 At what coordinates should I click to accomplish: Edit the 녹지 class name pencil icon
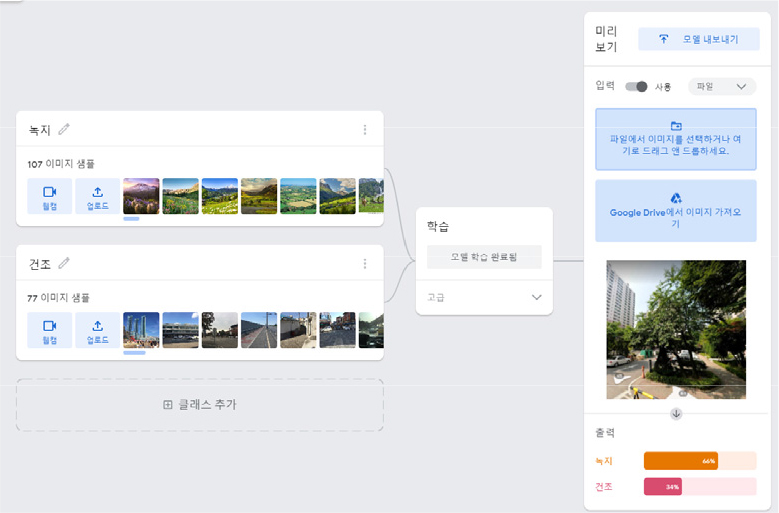click(64, 130)
